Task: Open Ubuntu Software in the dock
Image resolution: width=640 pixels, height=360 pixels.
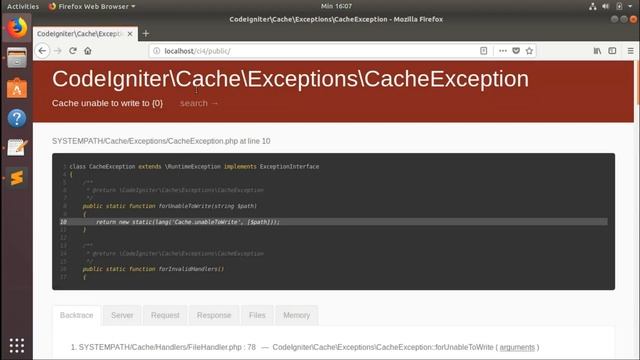Action: point(17,88)
